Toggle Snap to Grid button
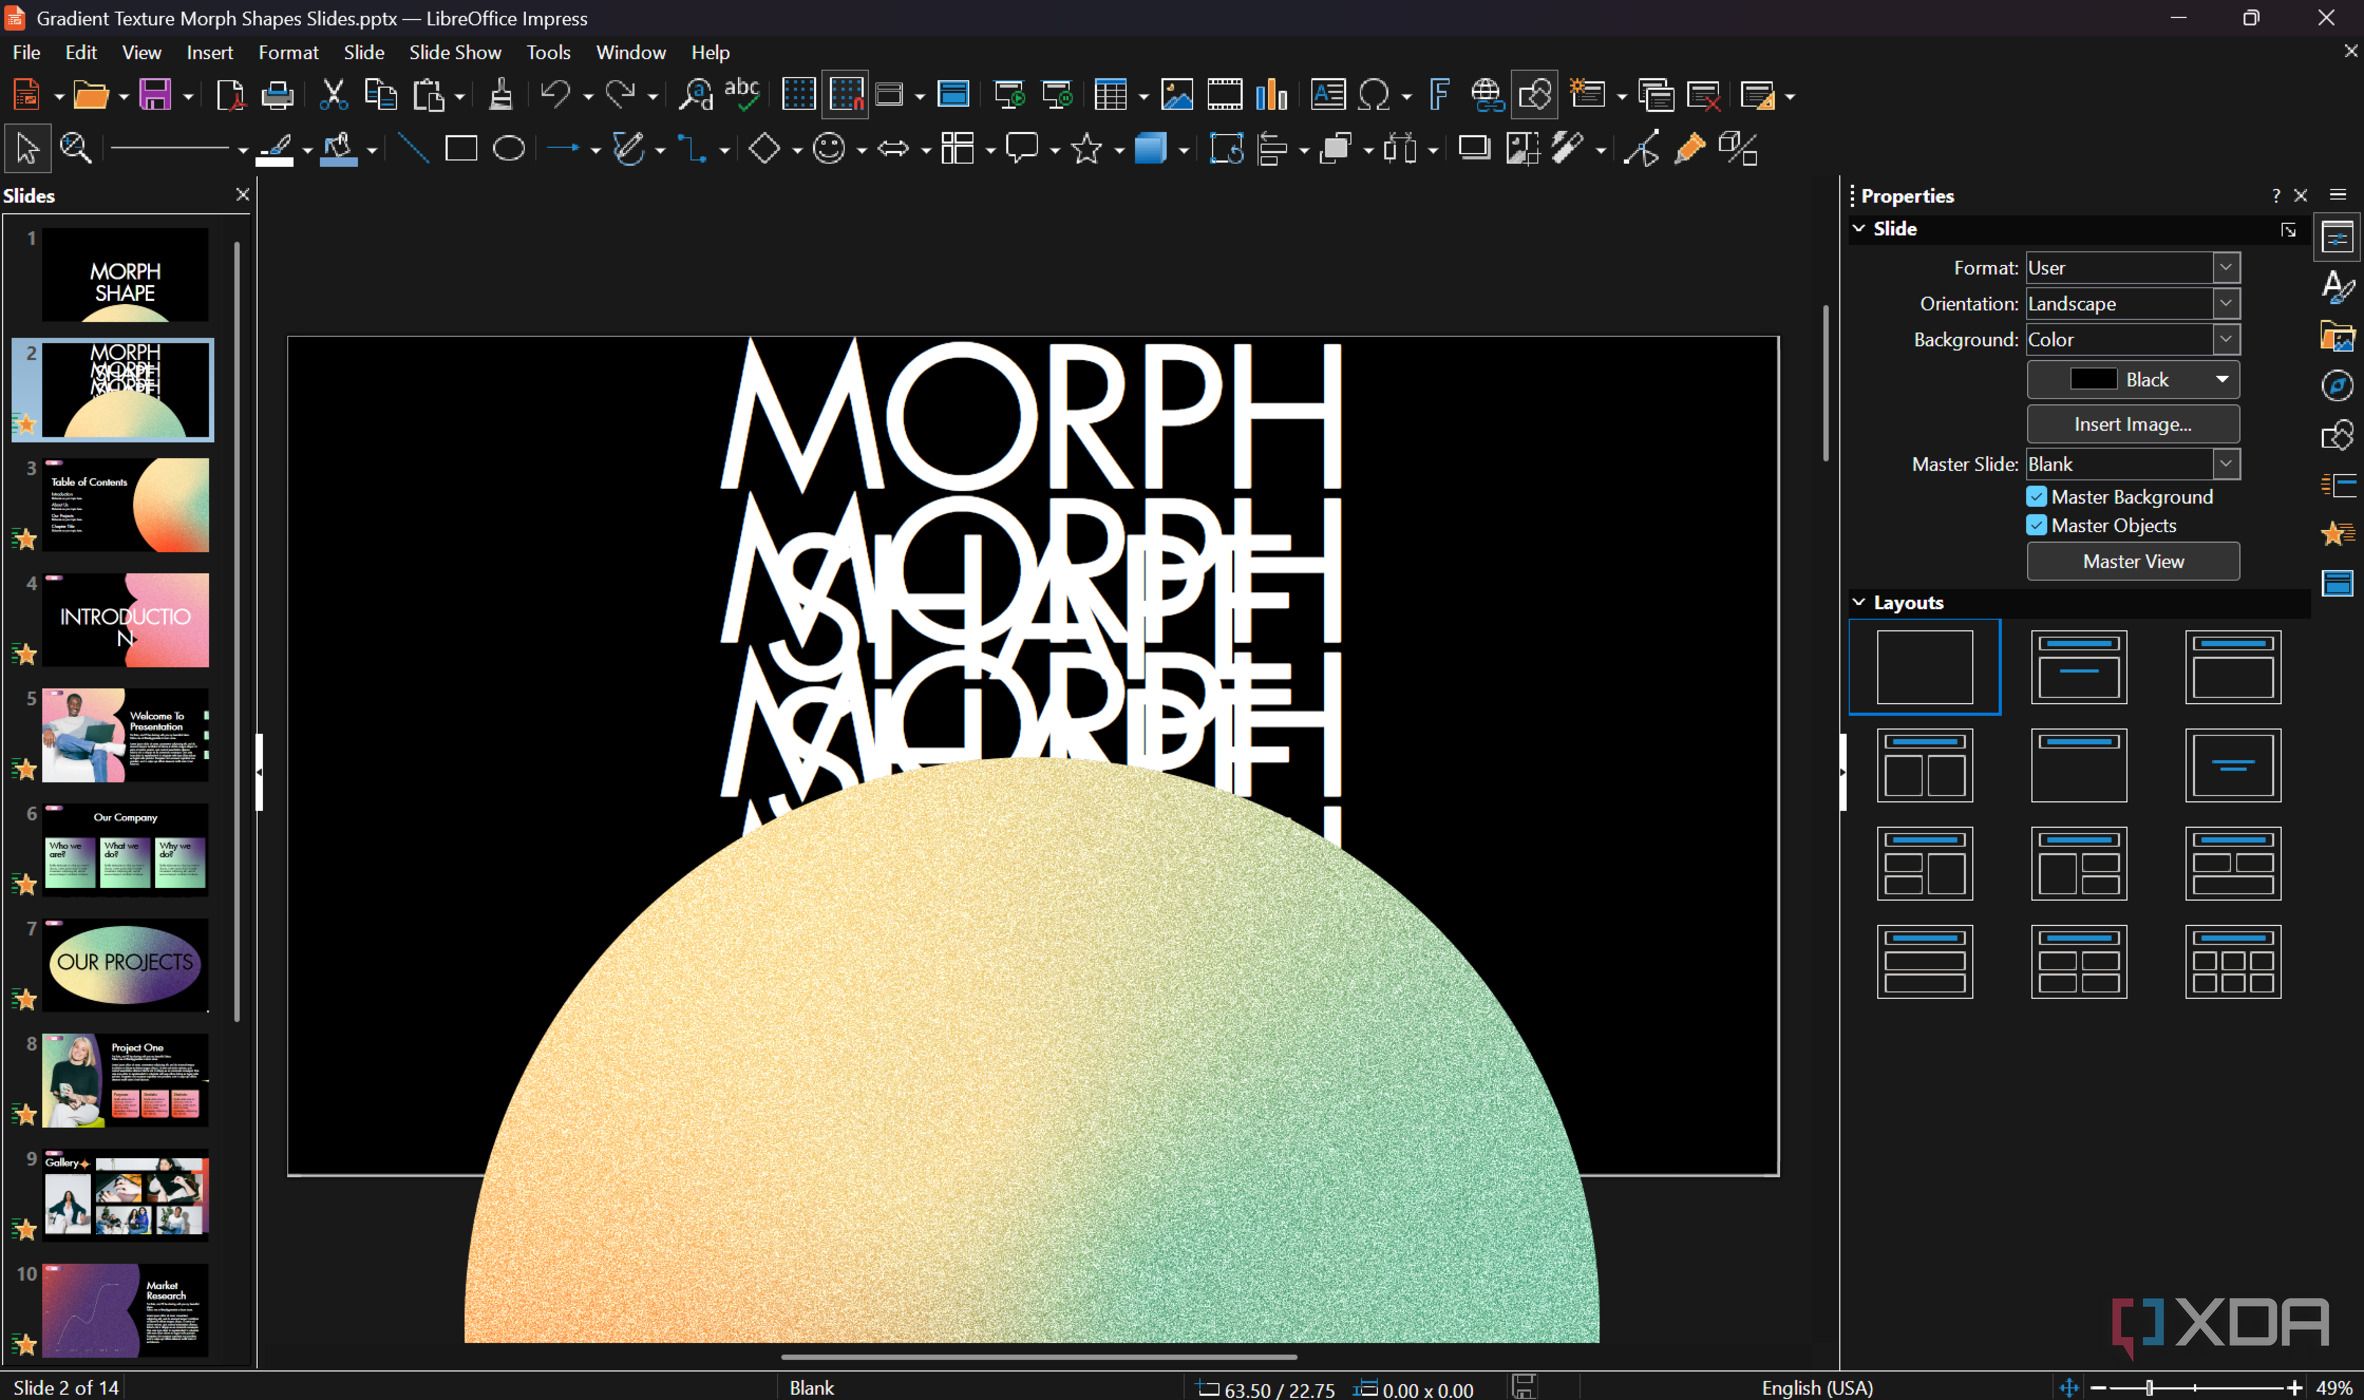The height and width of the screenshot is (1400, 2364). [x=846, y=95]
